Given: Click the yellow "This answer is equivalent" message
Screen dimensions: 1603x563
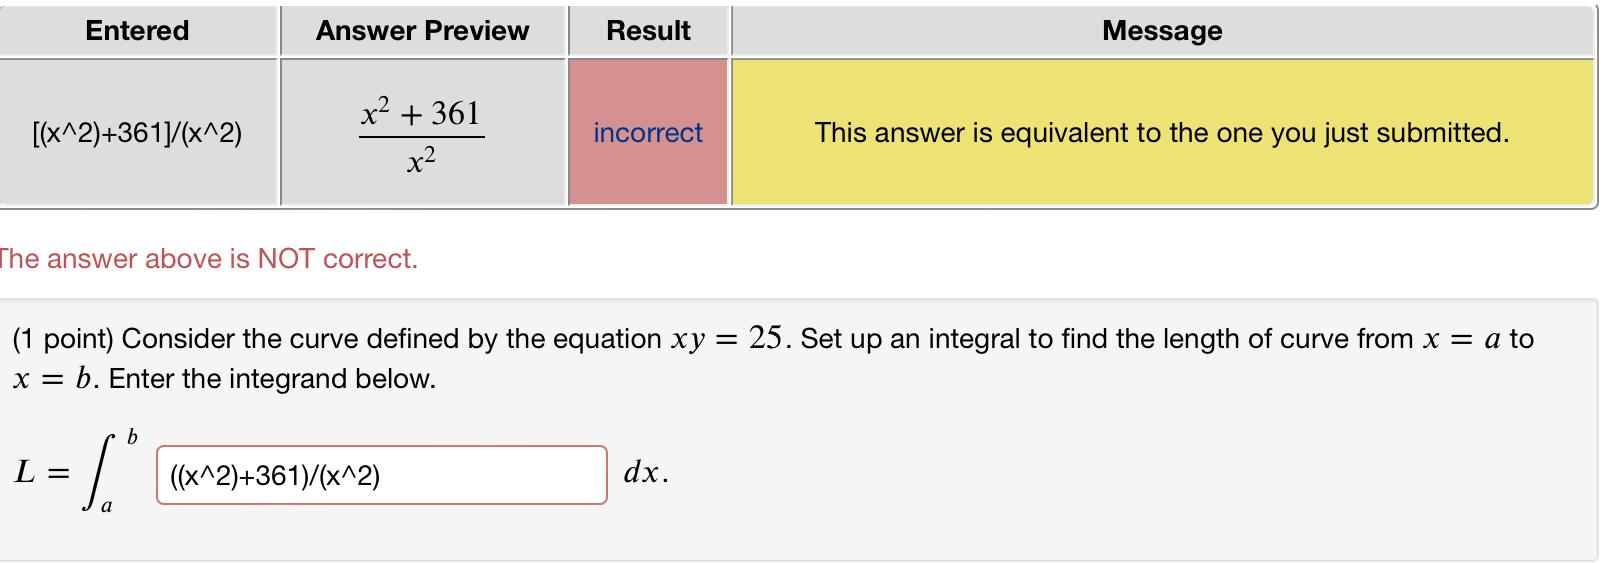Looking at the screenshot, I should tap(1162, 133).
